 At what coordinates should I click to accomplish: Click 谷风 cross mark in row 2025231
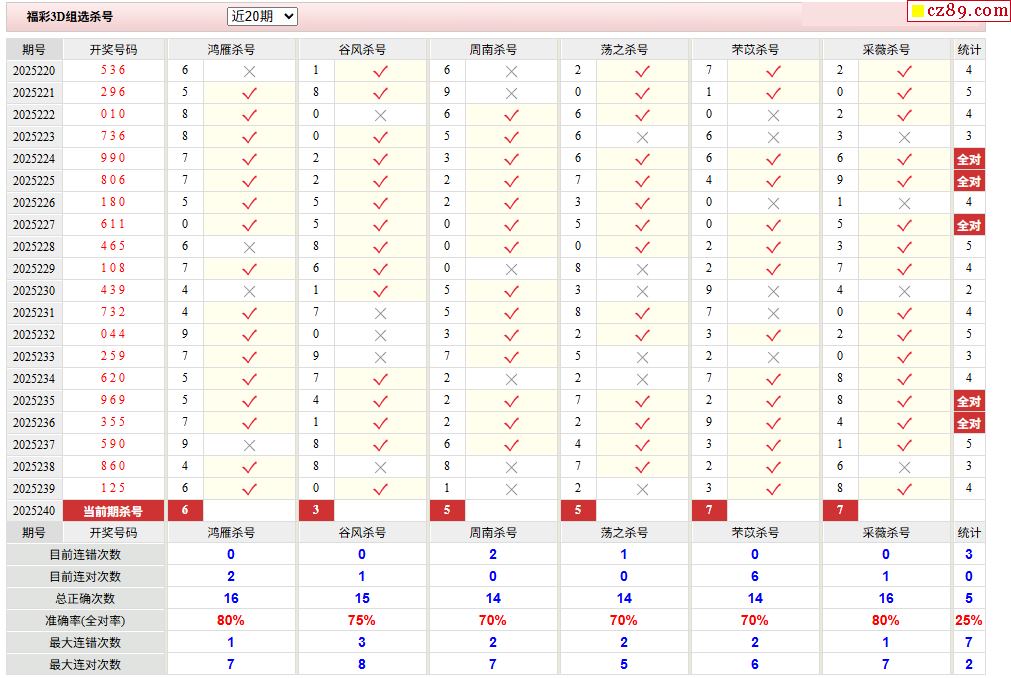click(380, 313)
